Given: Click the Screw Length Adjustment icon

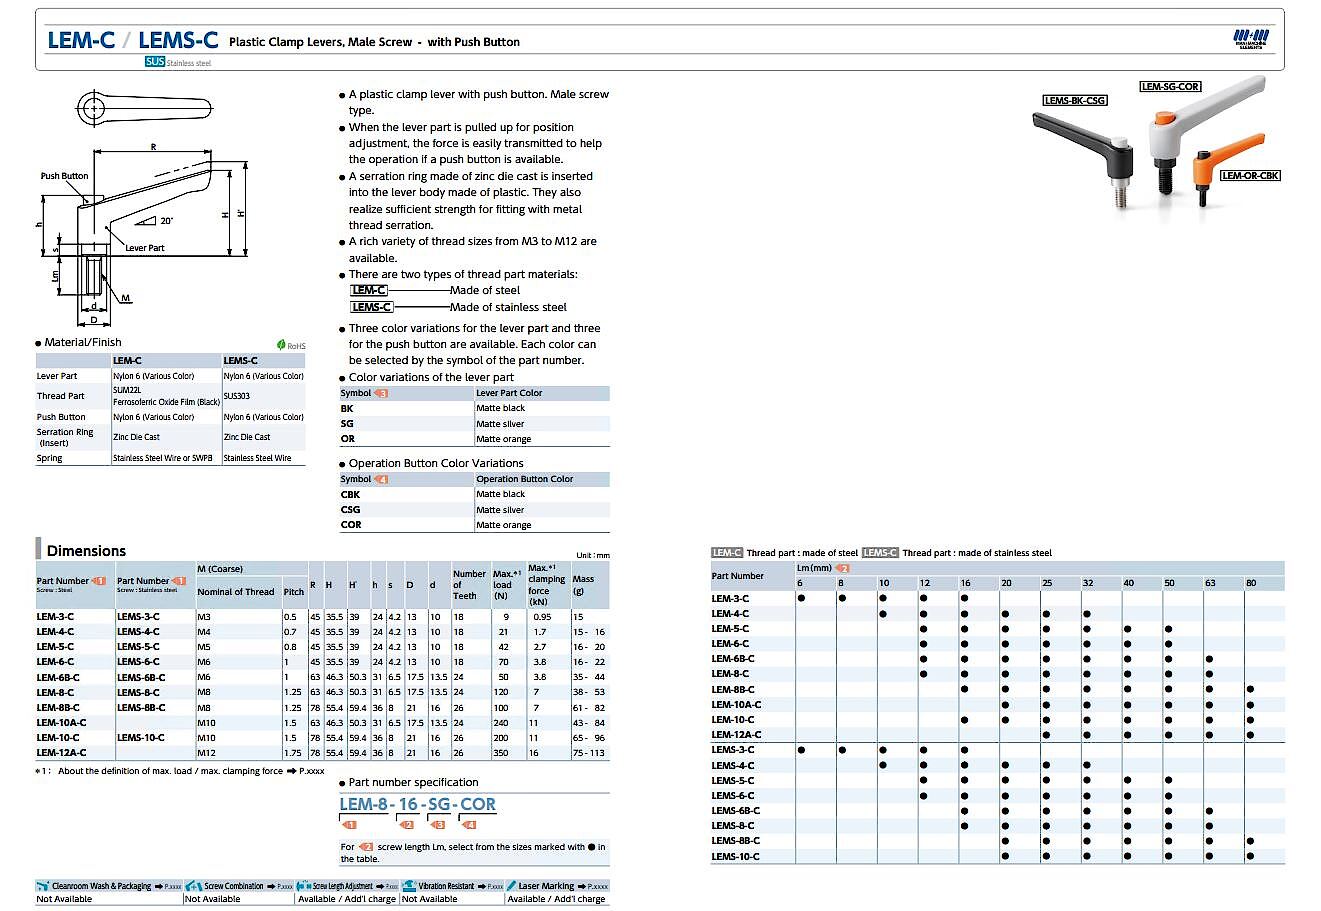Looking at the screenshot, I should coord(305,886).
